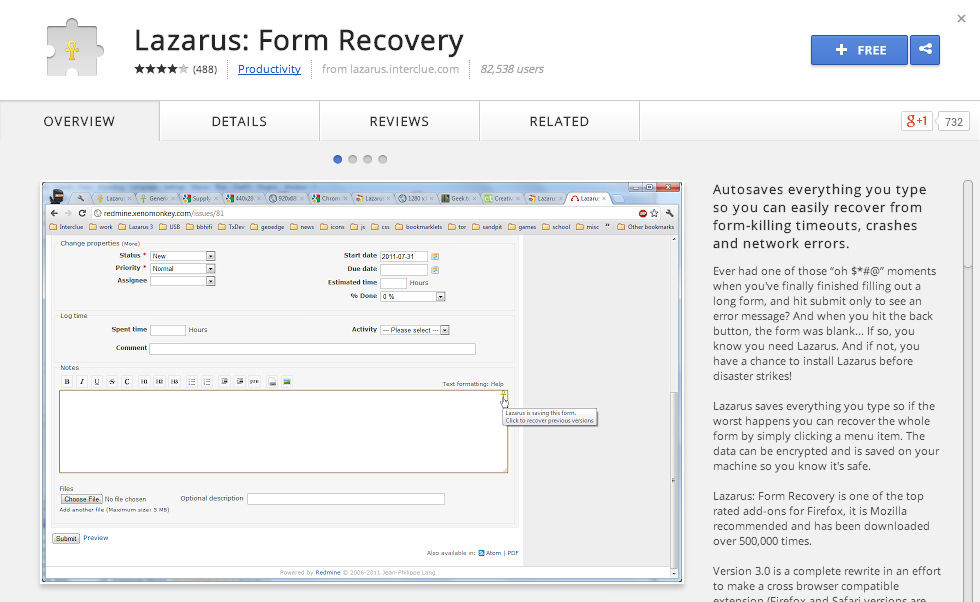Expand the bookmarks overflow chevron
Viewport: 980px width, 602px height.
[x=607, y=227]
